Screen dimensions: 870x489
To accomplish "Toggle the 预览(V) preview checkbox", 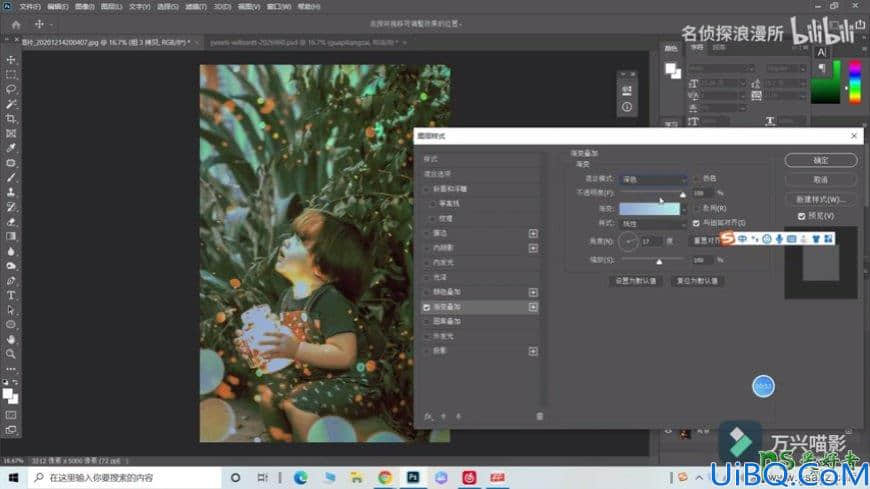I will point(801,216).
